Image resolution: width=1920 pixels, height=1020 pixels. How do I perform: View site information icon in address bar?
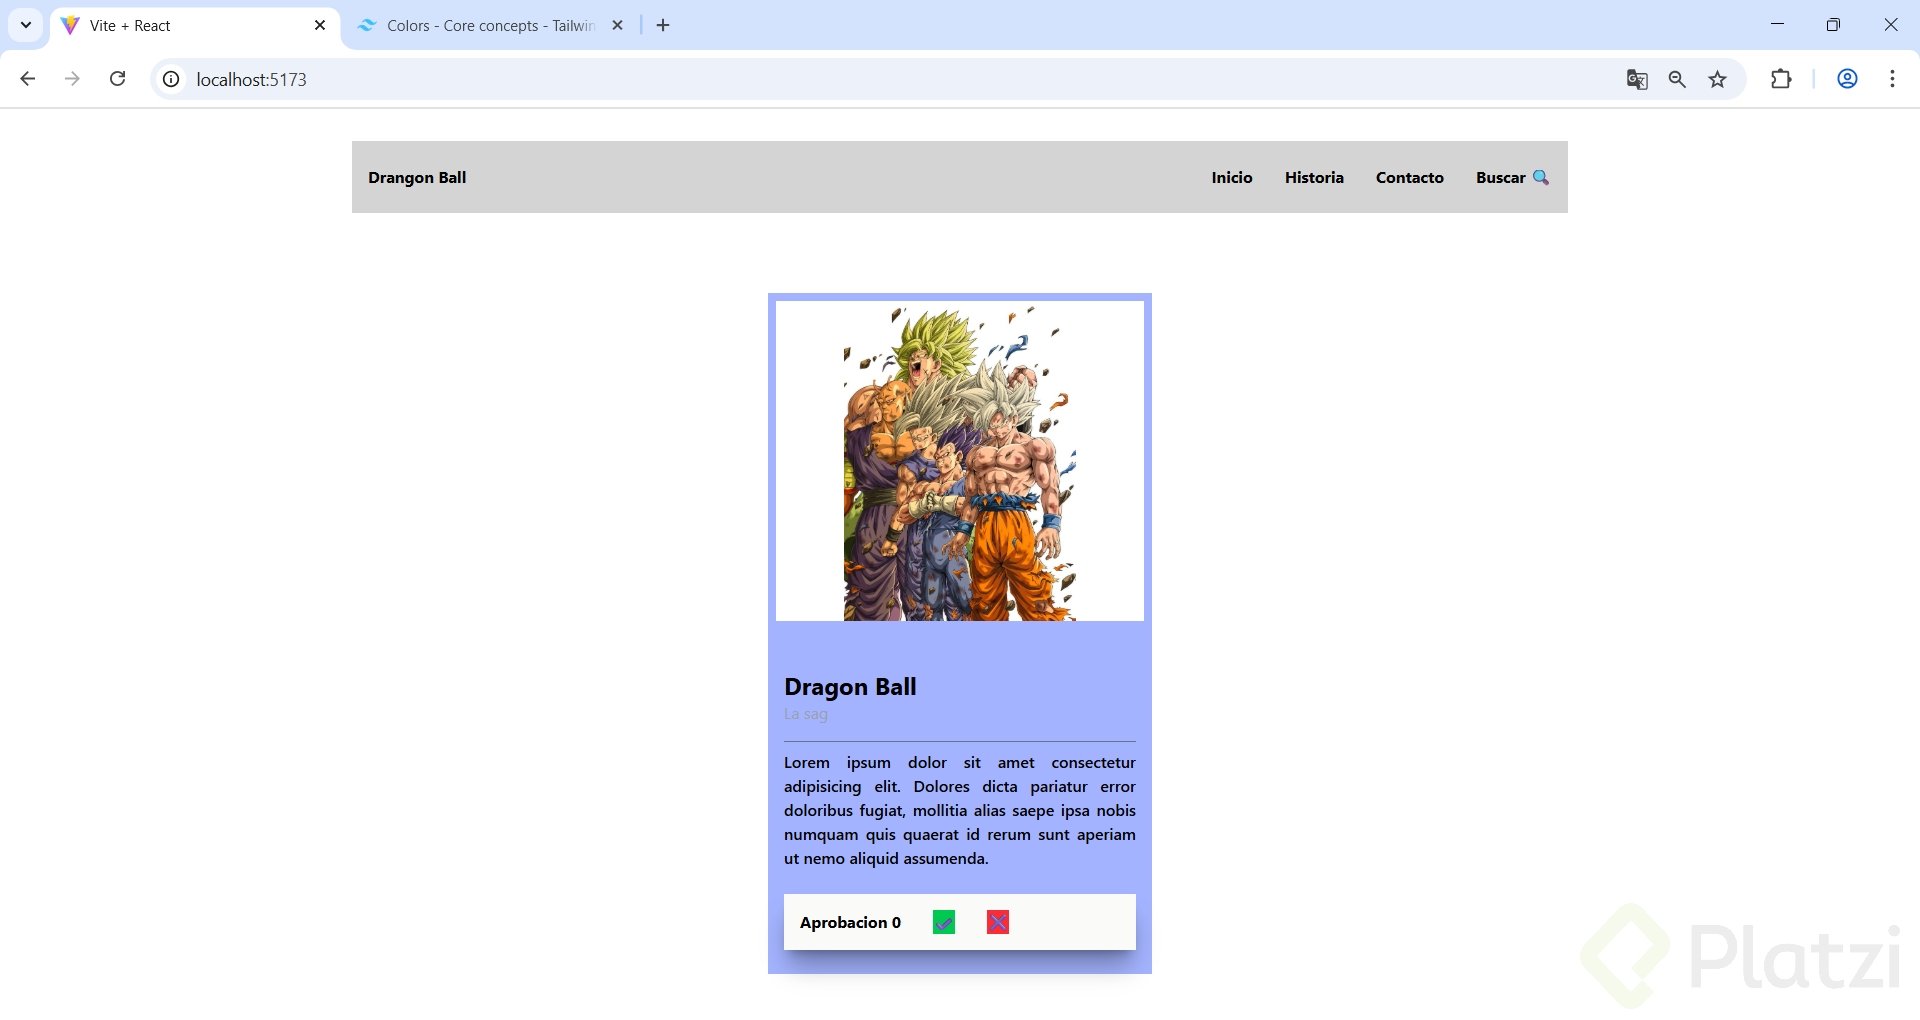pos(172,79)
